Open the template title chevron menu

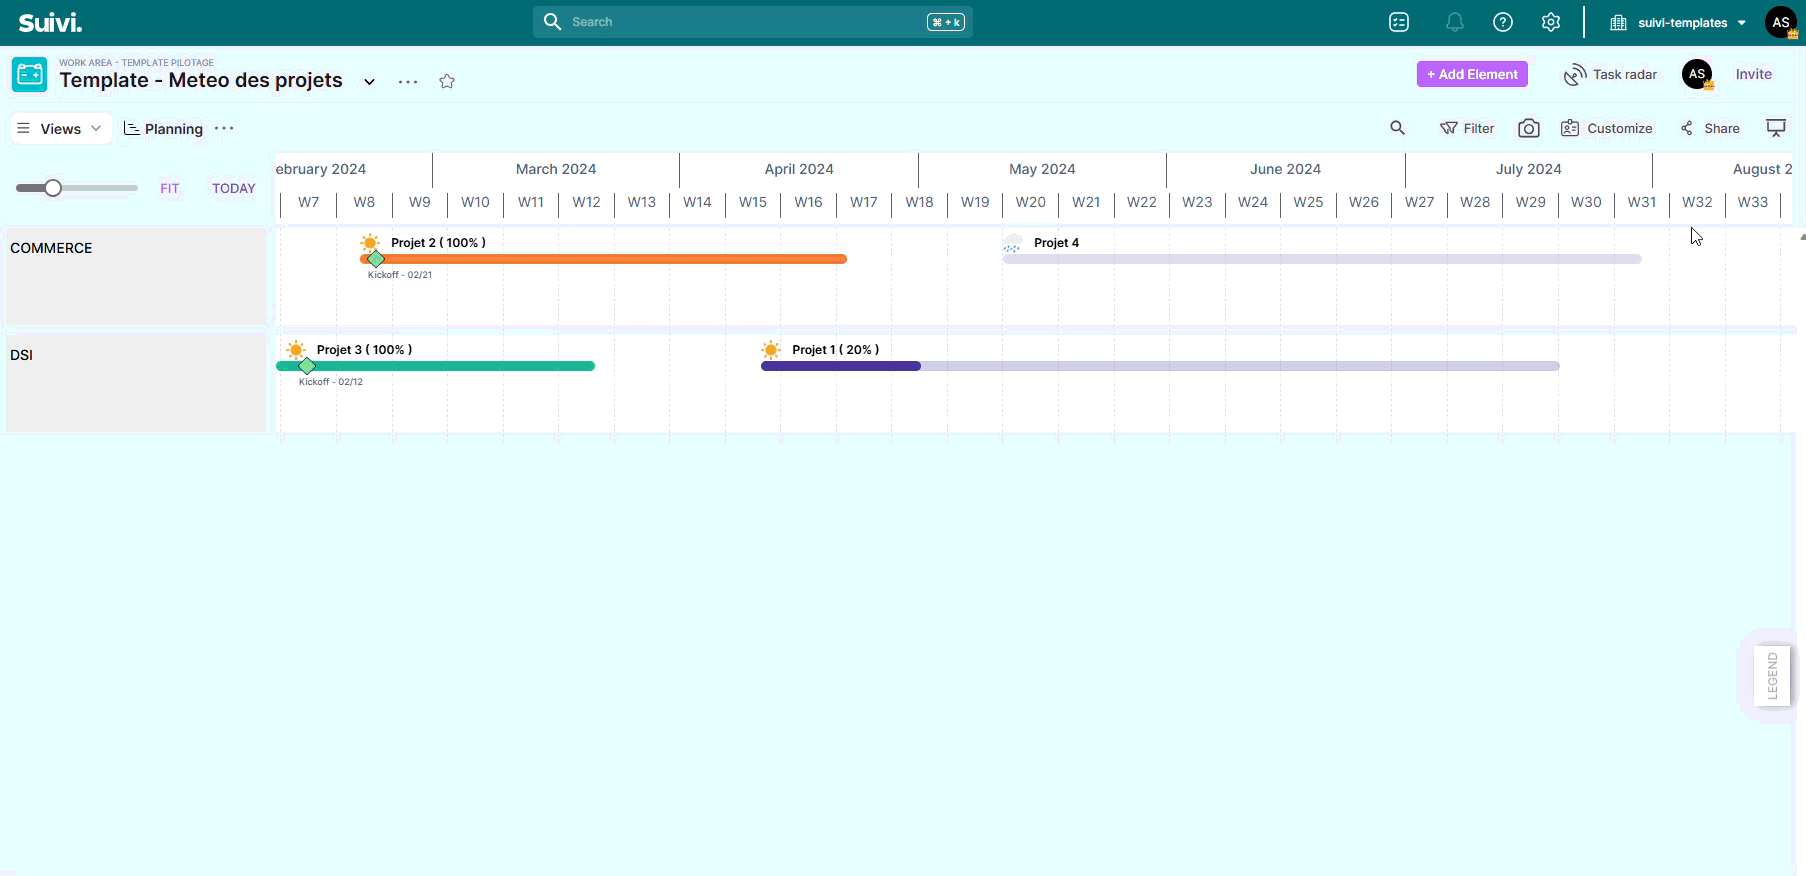(x=369, y=82)
